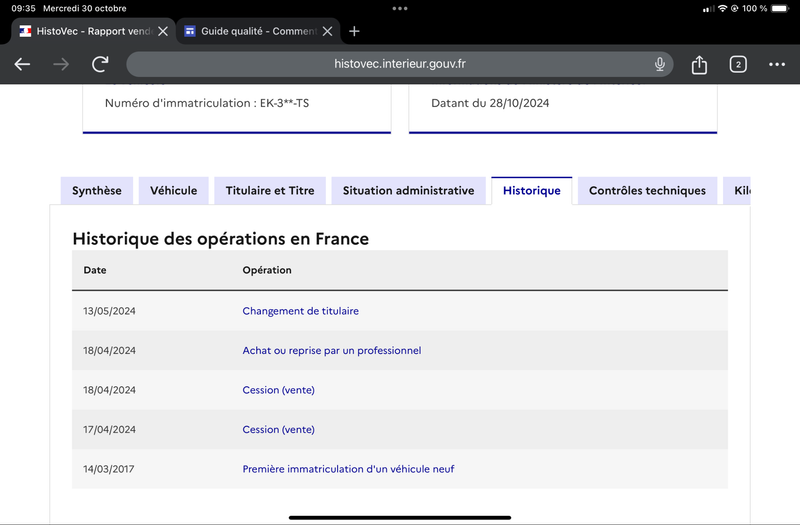Tap the home indicator bar

pos(400,518)
